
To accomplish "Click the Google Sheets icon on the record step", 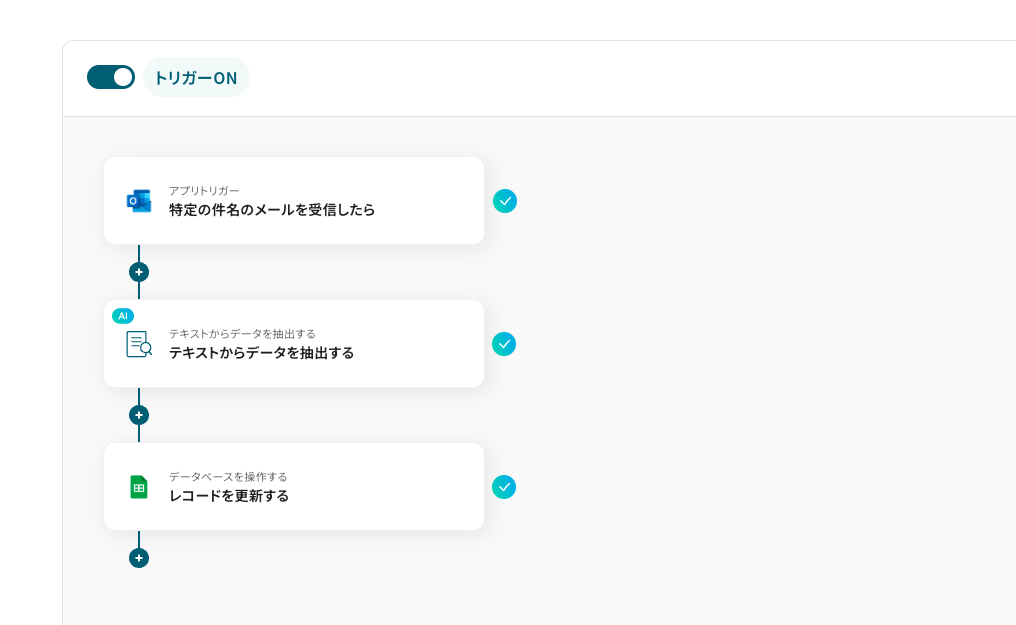I will [139, 487].
